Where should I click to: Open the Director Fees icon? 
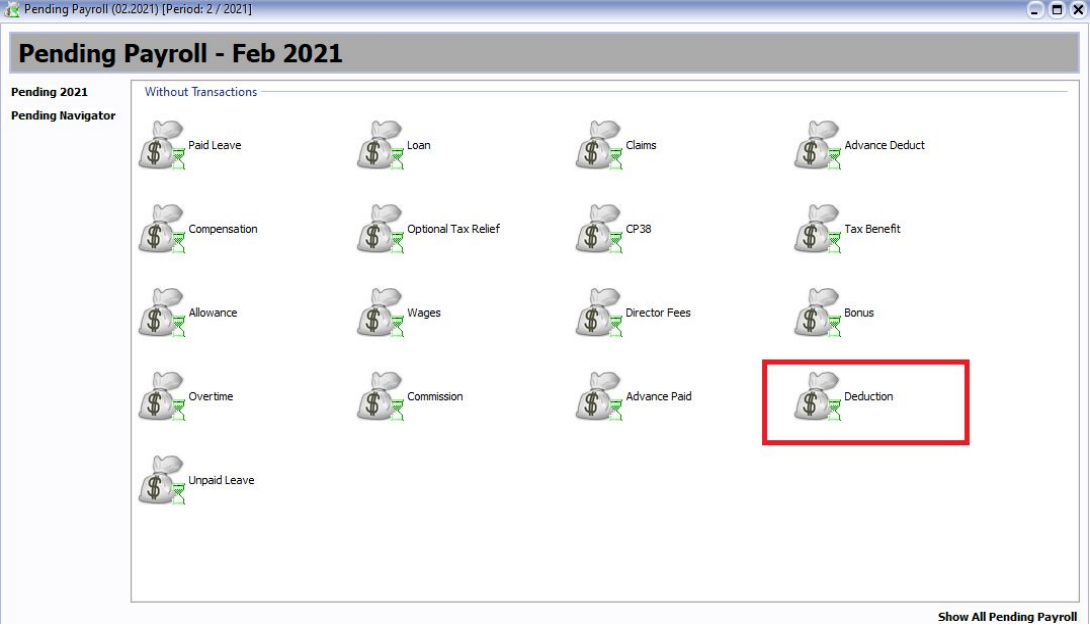click(x=599, y=314)
